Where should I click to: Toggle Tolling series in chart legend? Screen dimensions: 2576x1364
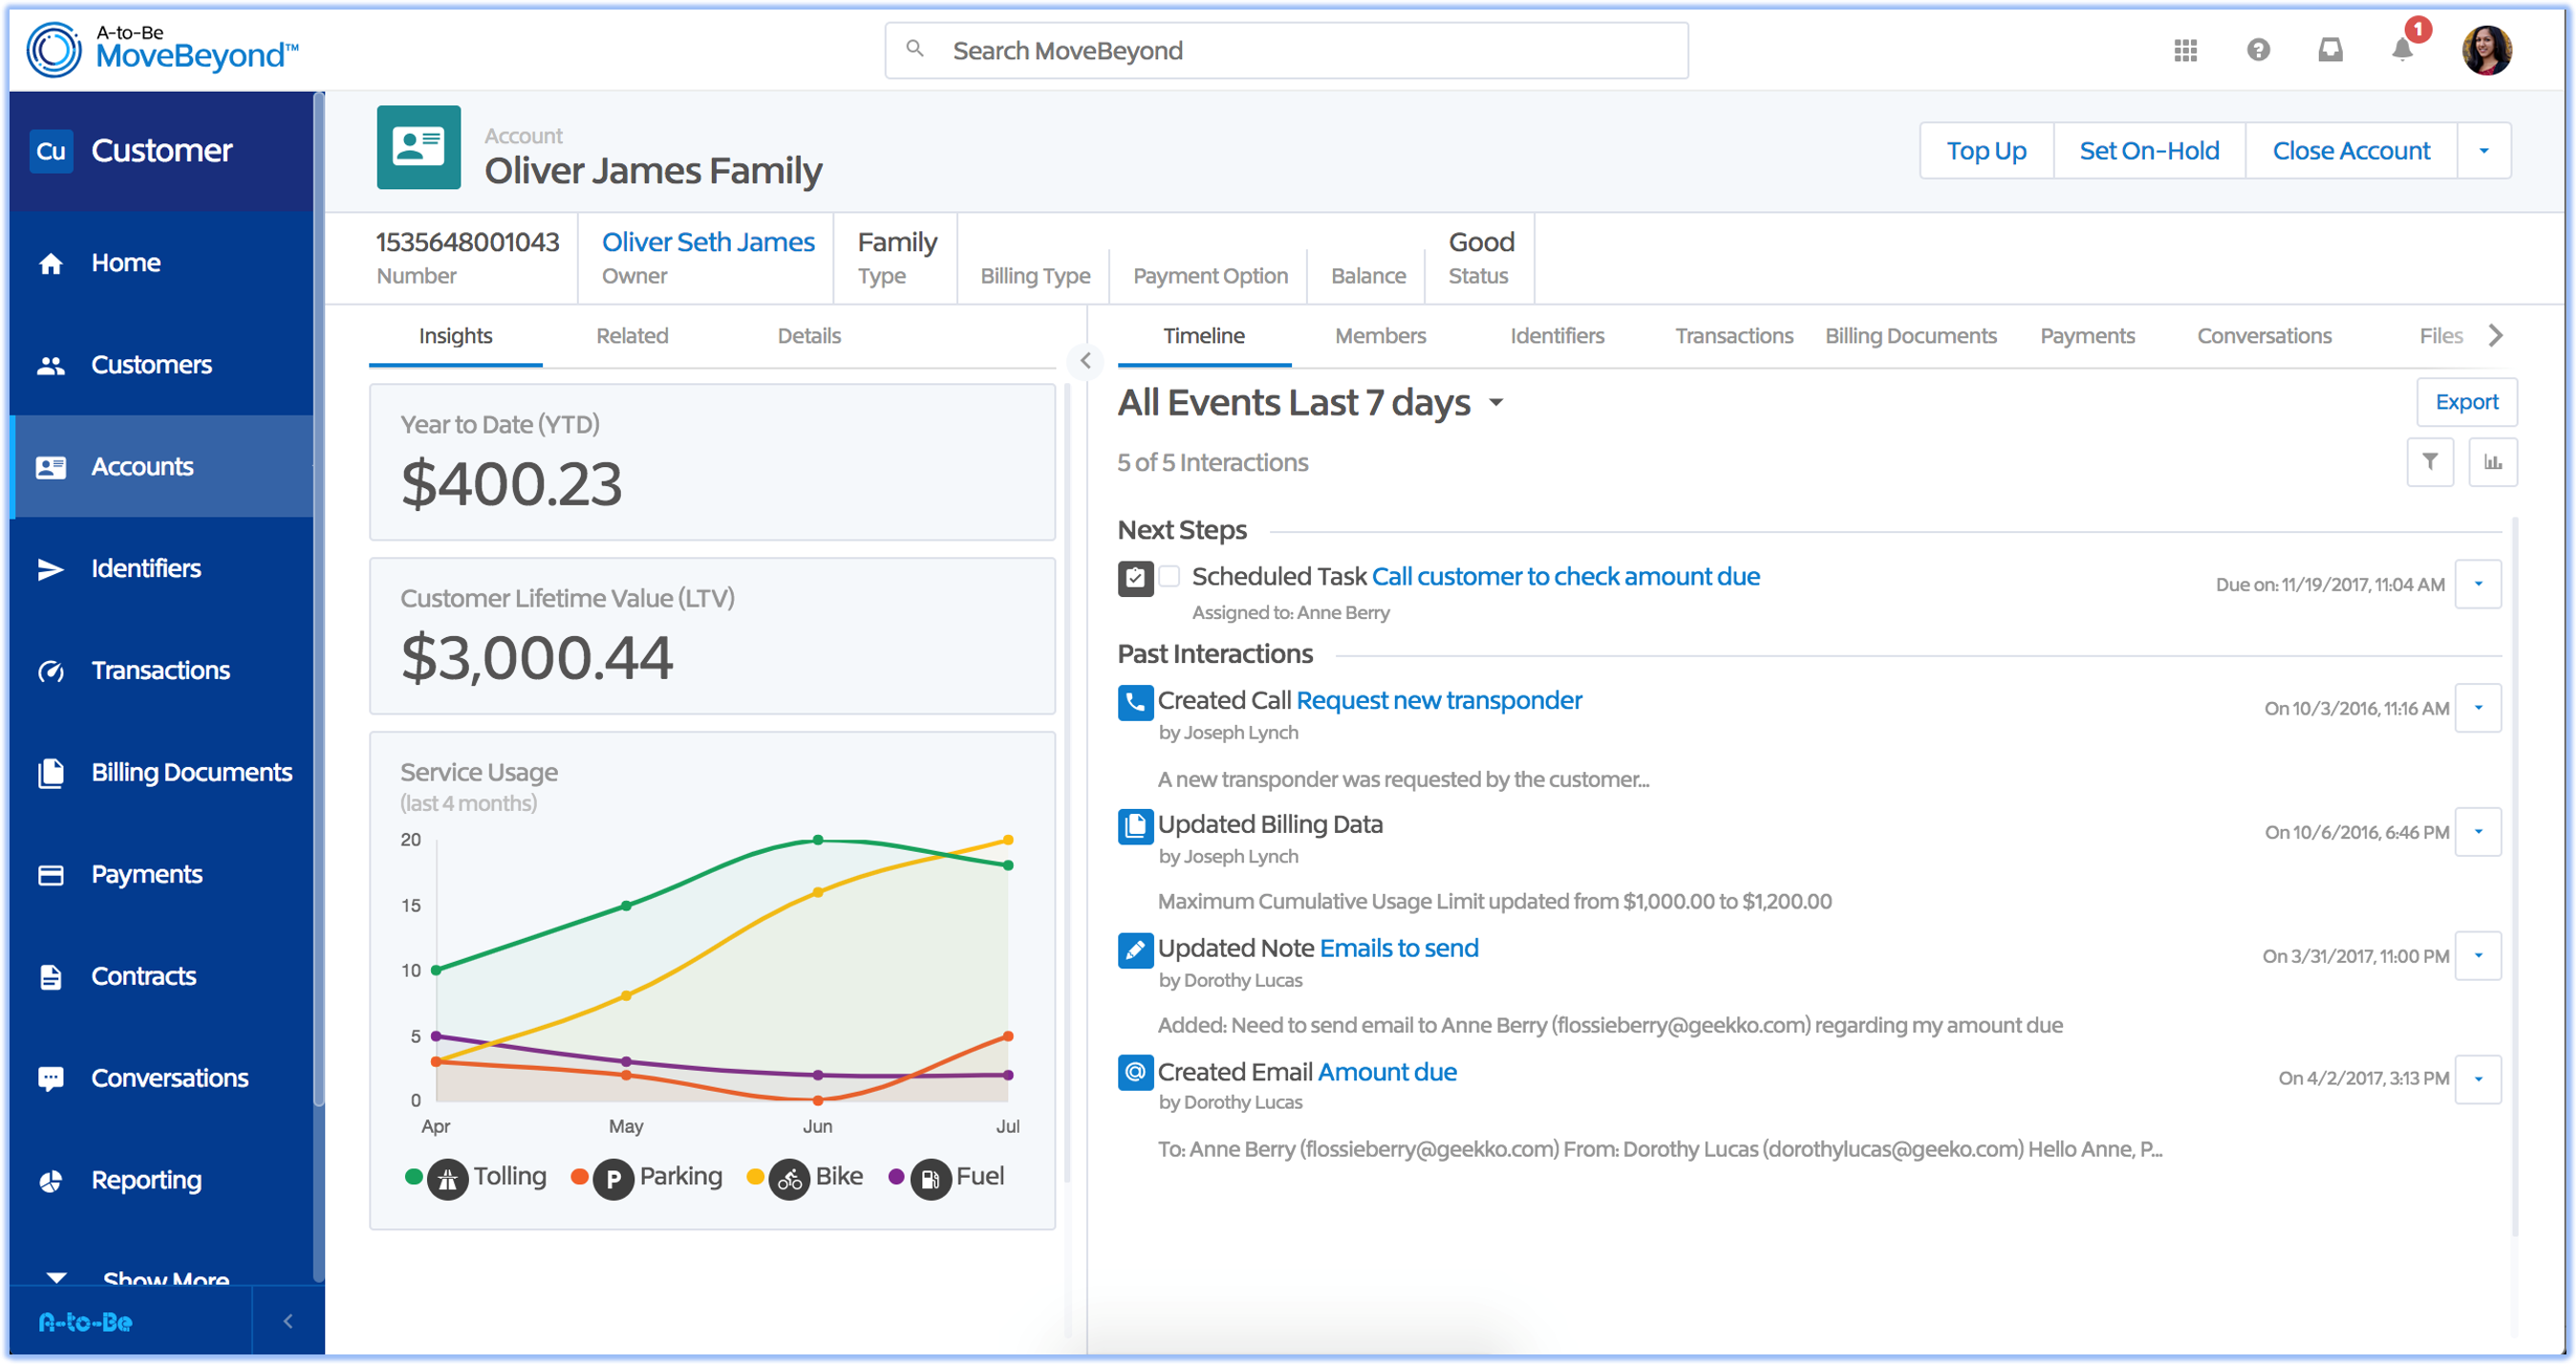[508, 1177]
